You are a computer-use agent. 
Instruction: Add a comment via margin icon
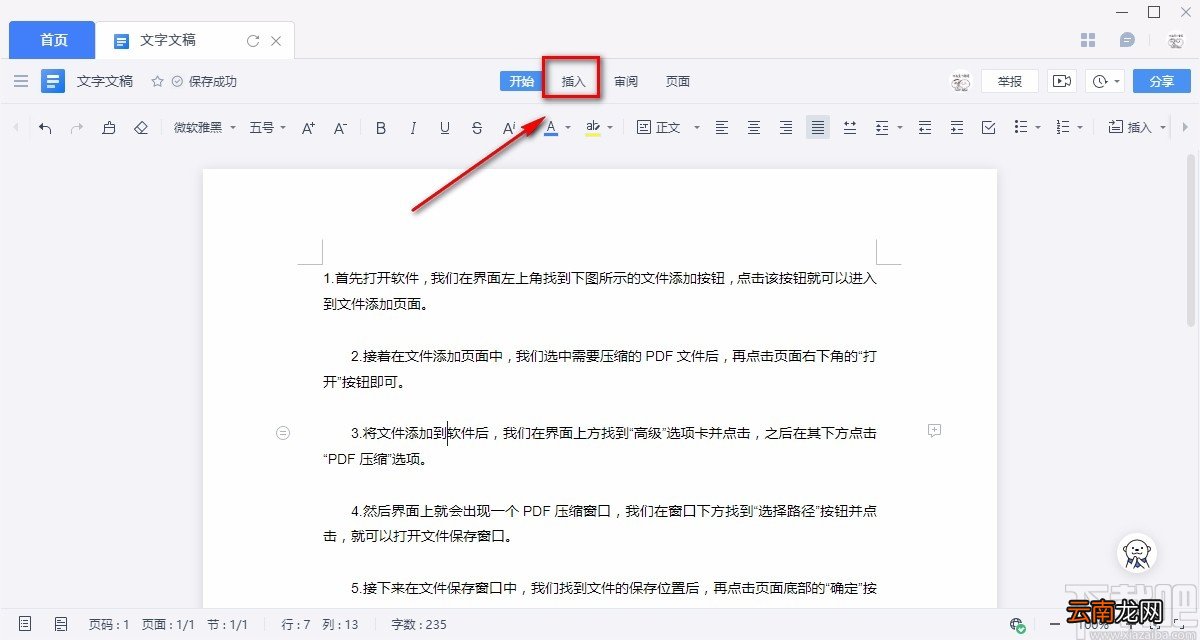[x=935, y=430]
